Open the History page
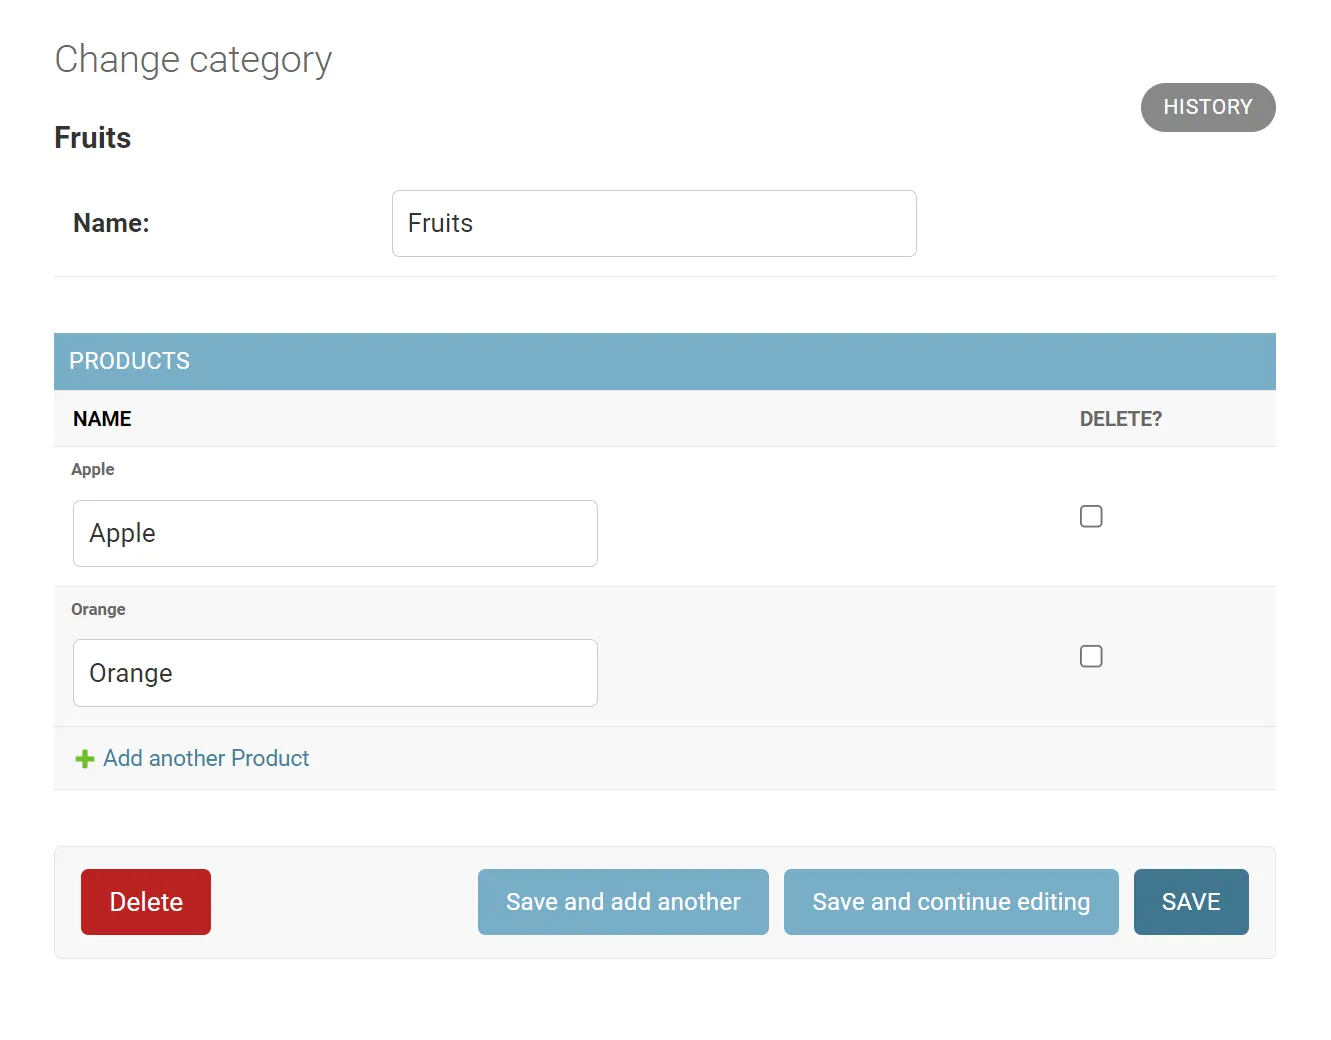Viewport: 1331px width, 1040px height. (x=1207, y=107)
